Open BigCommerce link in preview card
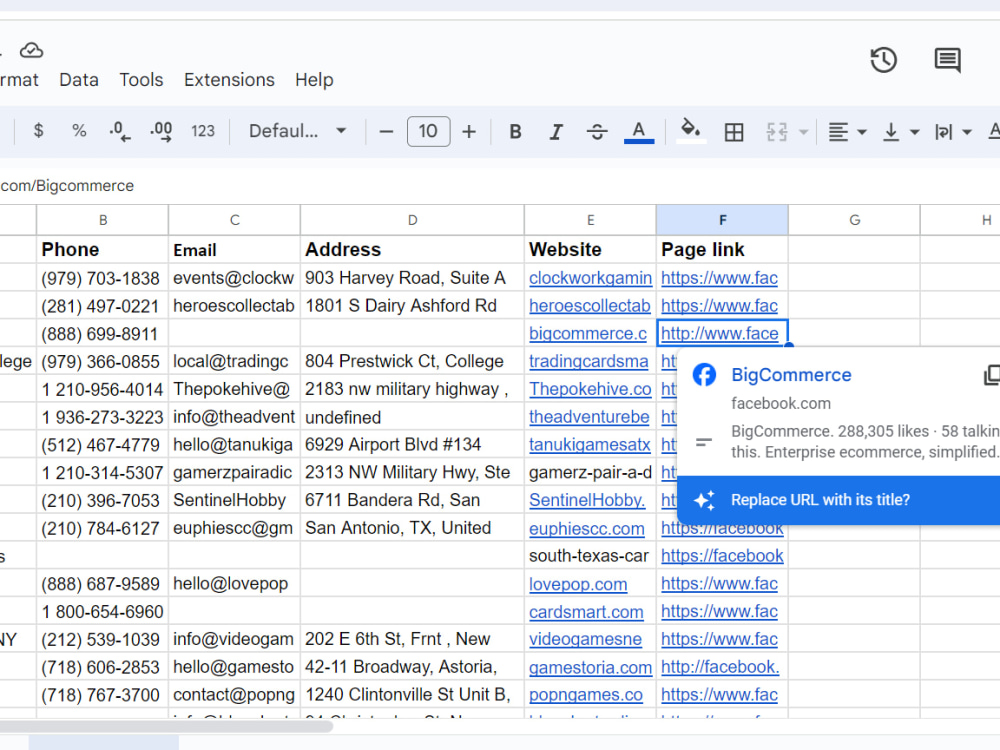 [791, 375]
